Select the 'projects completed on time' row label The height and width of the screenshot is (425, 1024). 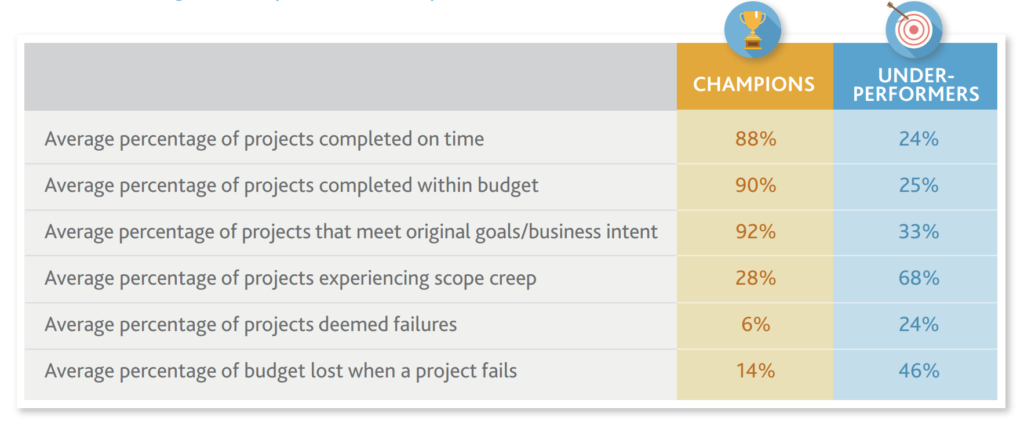coord(264,140)
